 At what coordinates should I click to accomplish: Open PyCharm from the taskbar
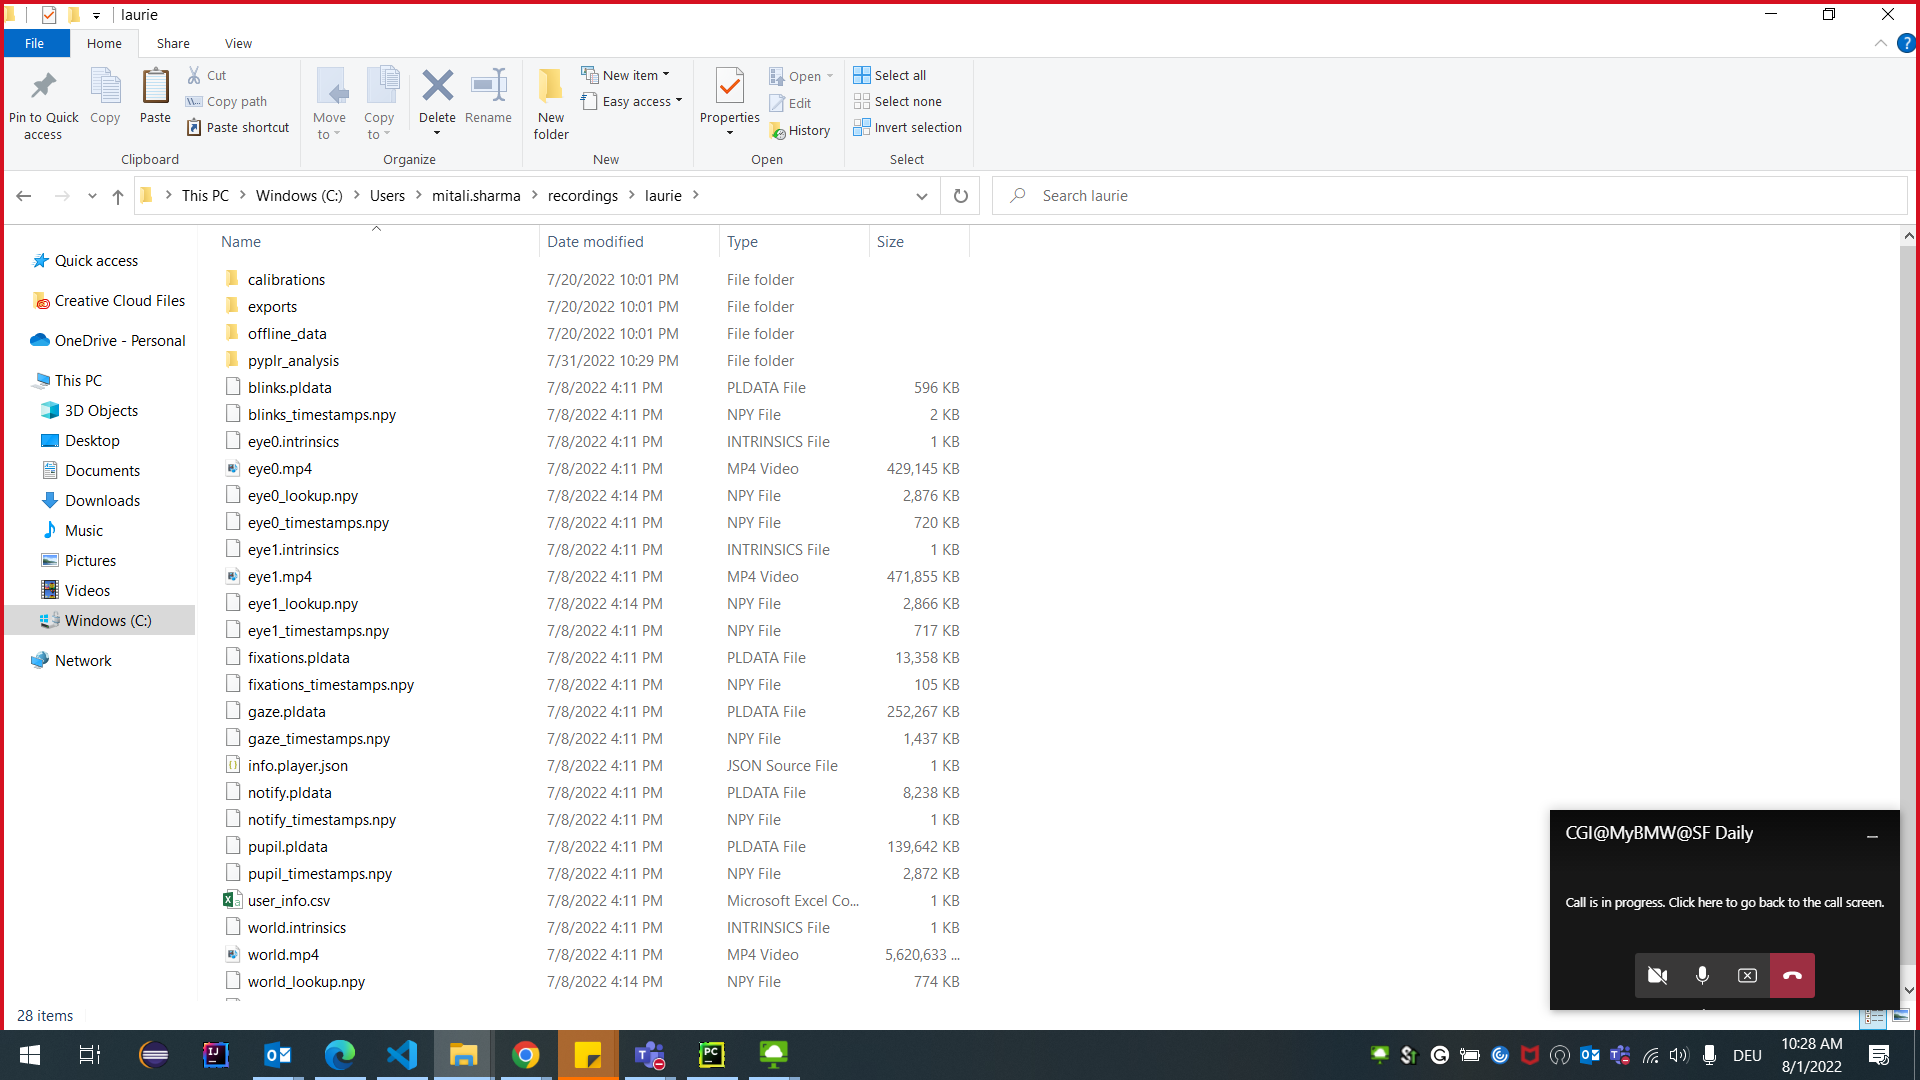(x=711, y=1054)
